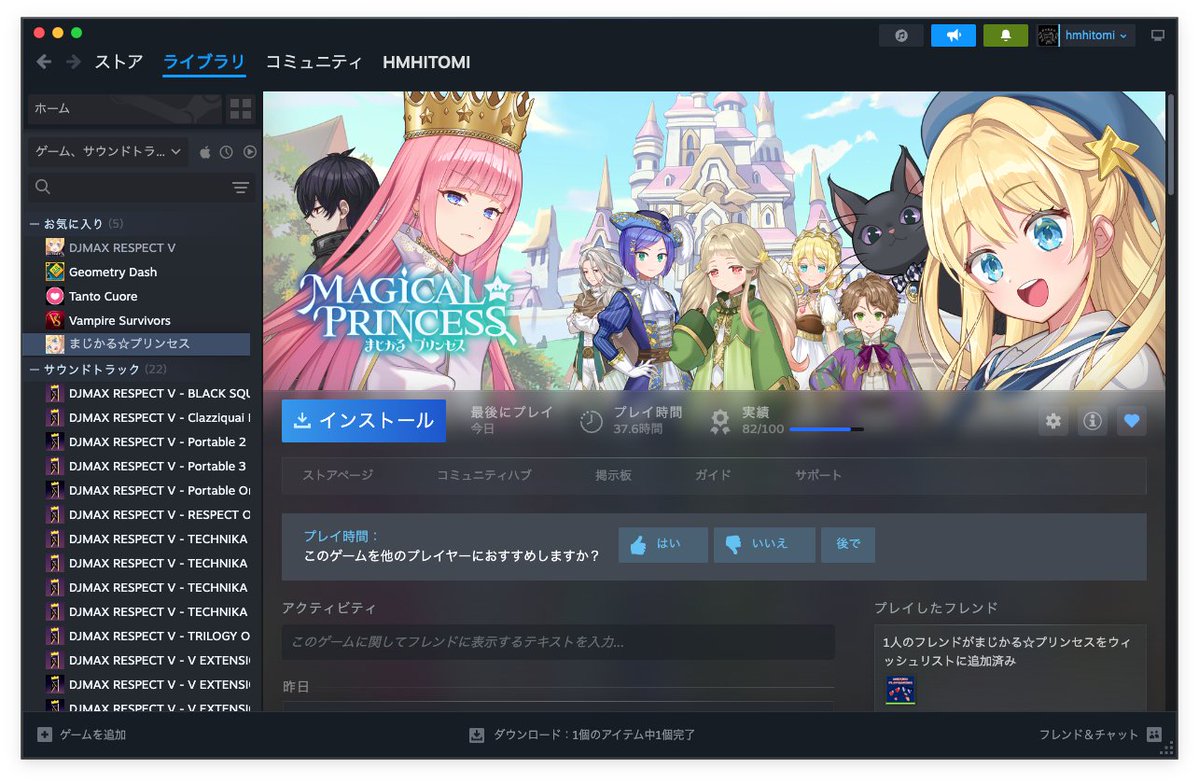The width and height of the screenshot is (1199, 784).
Task: Show game info with the info icon
Action: point(1092,421)
